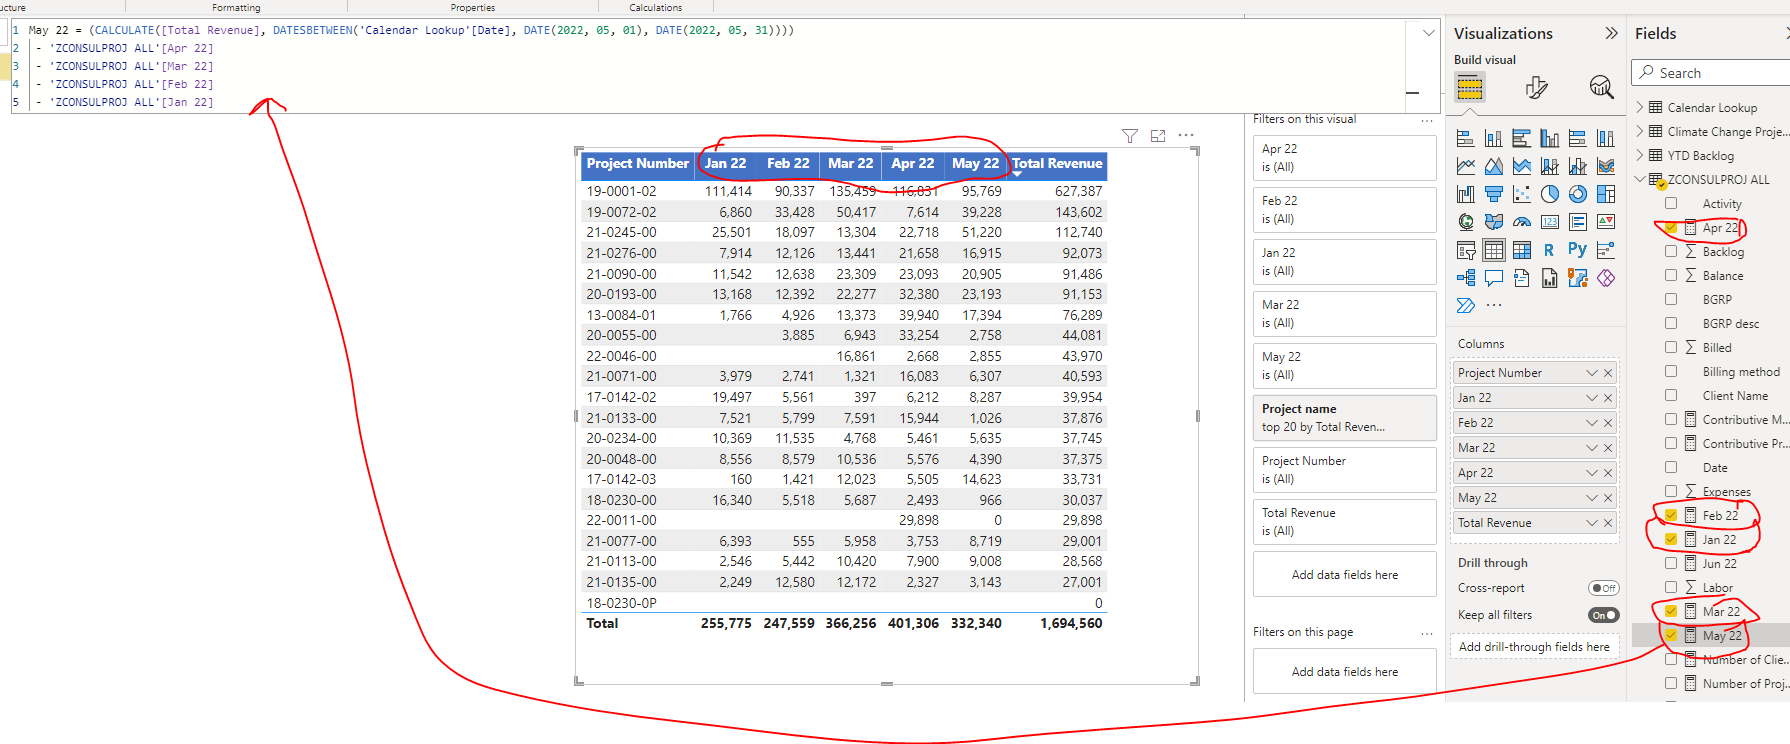Pick the KPI visual
Screen dimensions: 1790x744
[1606, 222]
